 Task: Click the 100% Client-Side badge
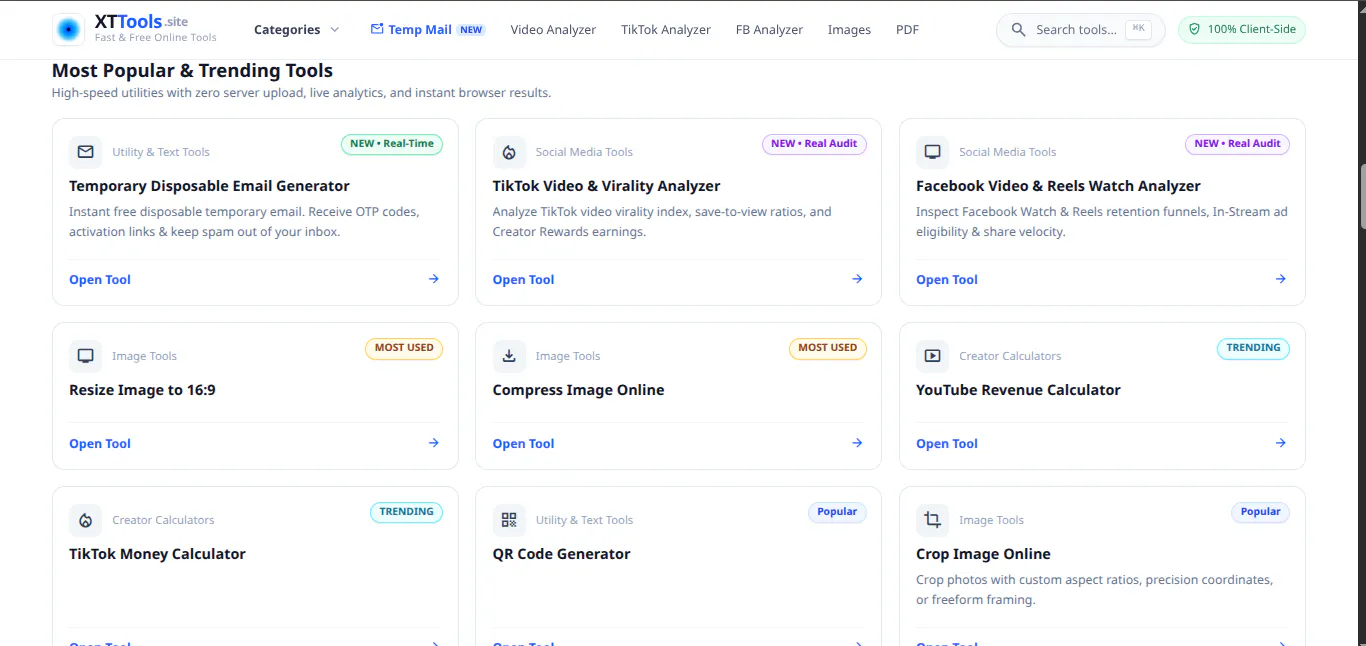click(x=1242, y=30)
